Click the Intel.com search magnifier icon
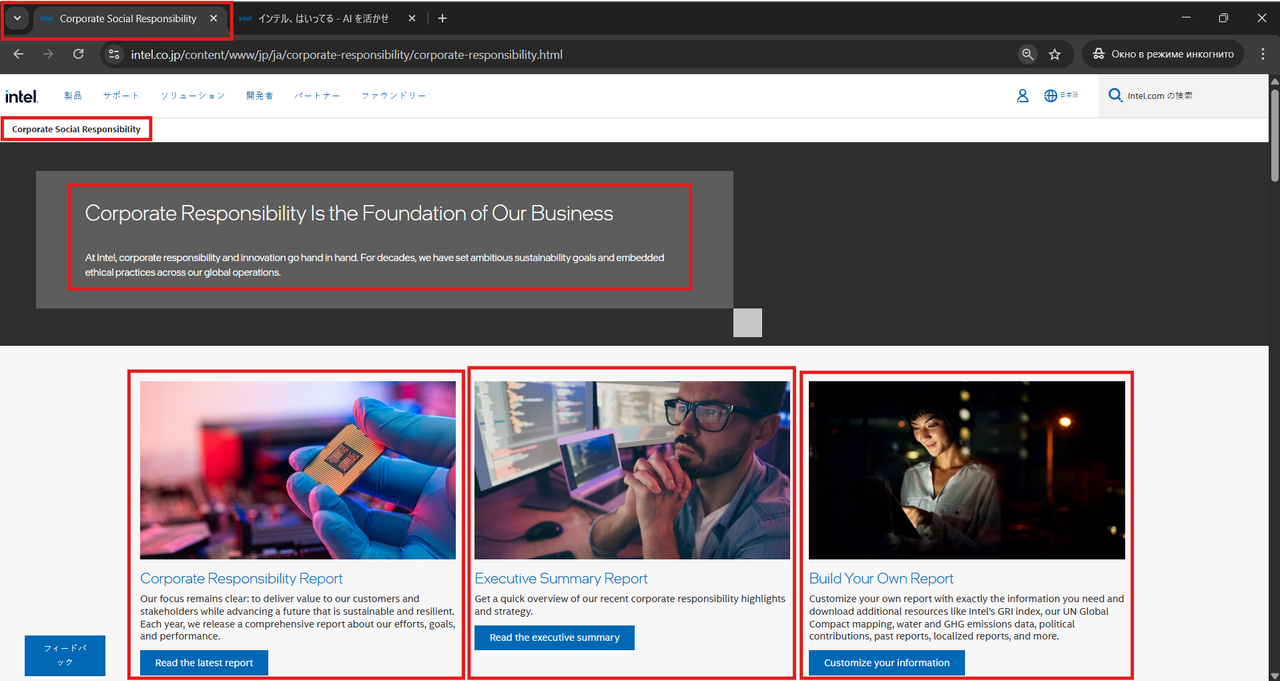This screenshot has width=1280, height=681. pyautogui.click(x=1115, y=96)
